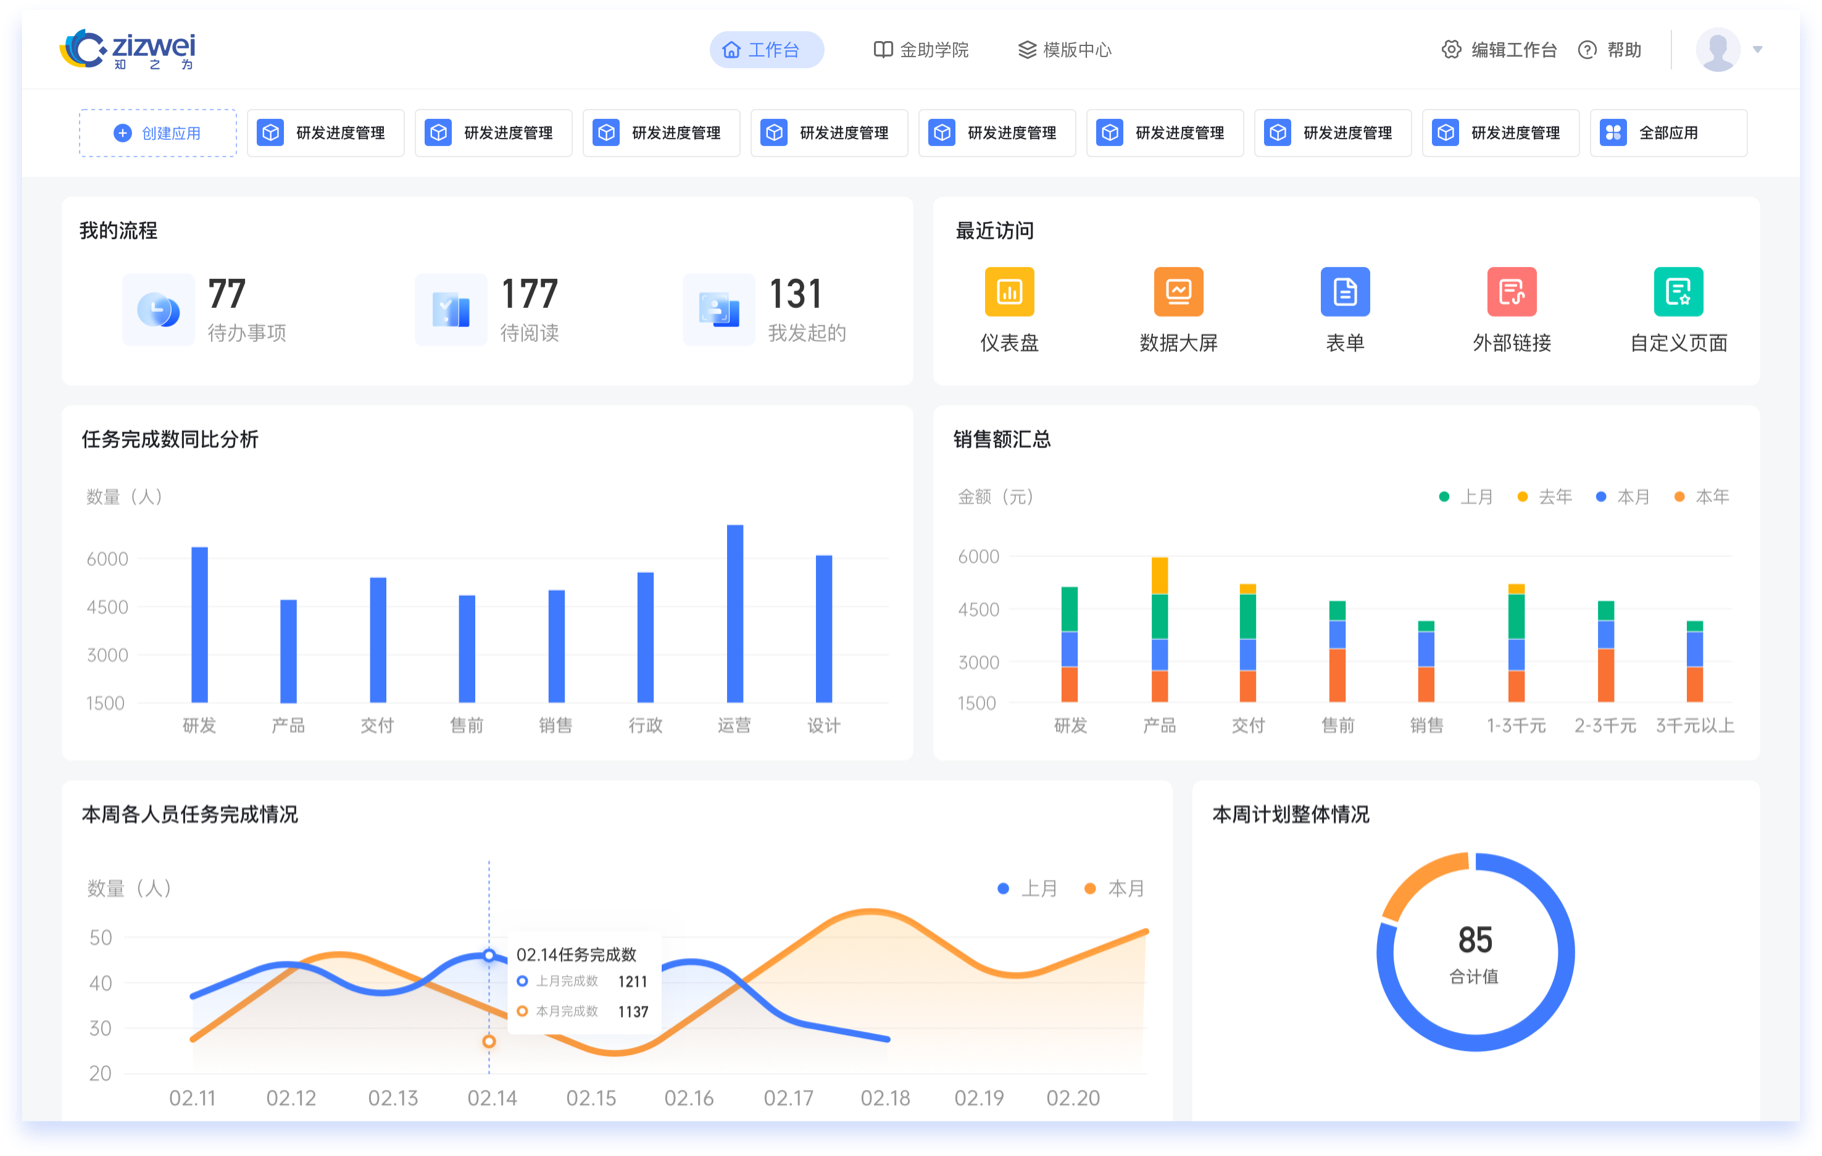
Task: Click the 待阅读 icon
Action: pyautogui.click(x=451, y=310)
